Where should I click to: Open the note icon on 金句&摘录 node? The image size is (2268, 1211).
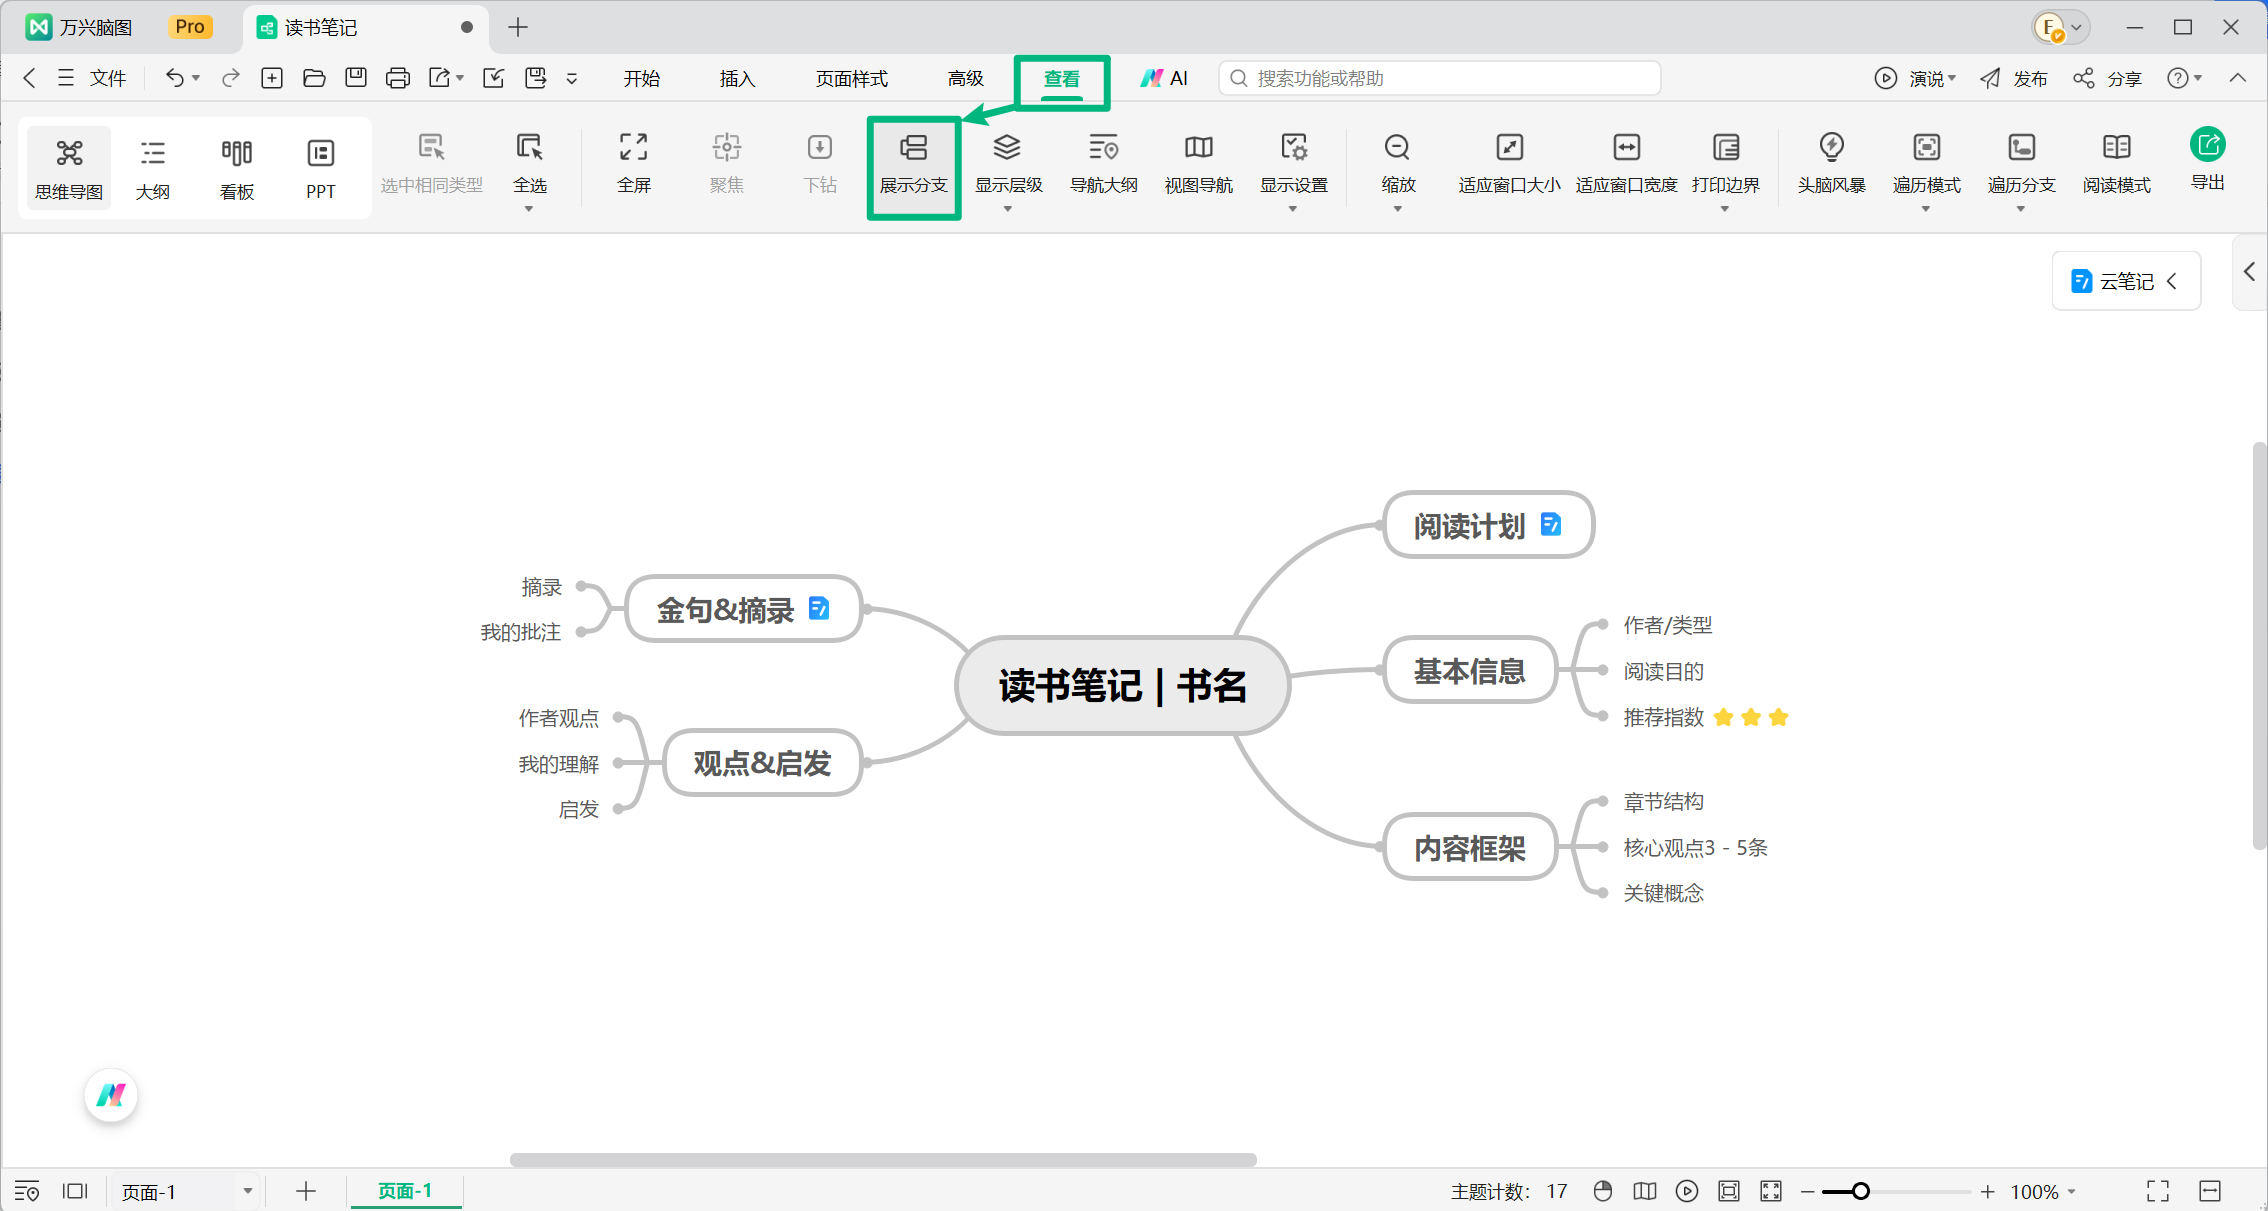point(818,608)
